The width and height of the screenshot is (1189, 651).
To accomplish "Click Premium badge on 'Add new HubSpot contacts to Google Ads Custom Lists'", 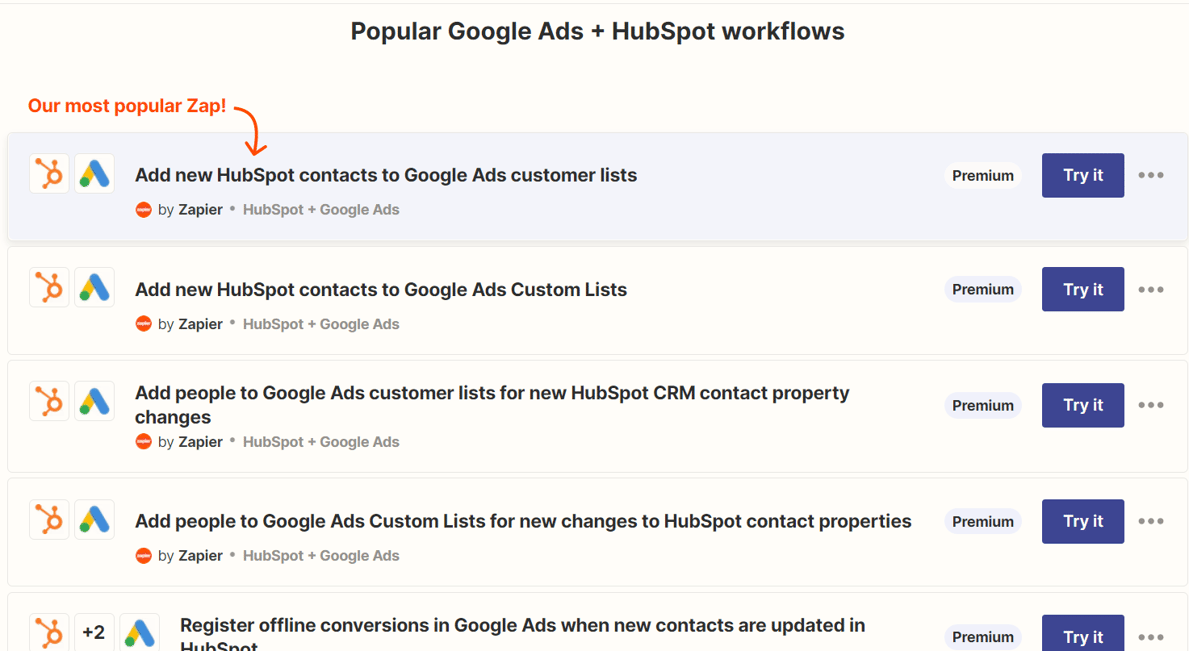I will click(x=983, y=290).
